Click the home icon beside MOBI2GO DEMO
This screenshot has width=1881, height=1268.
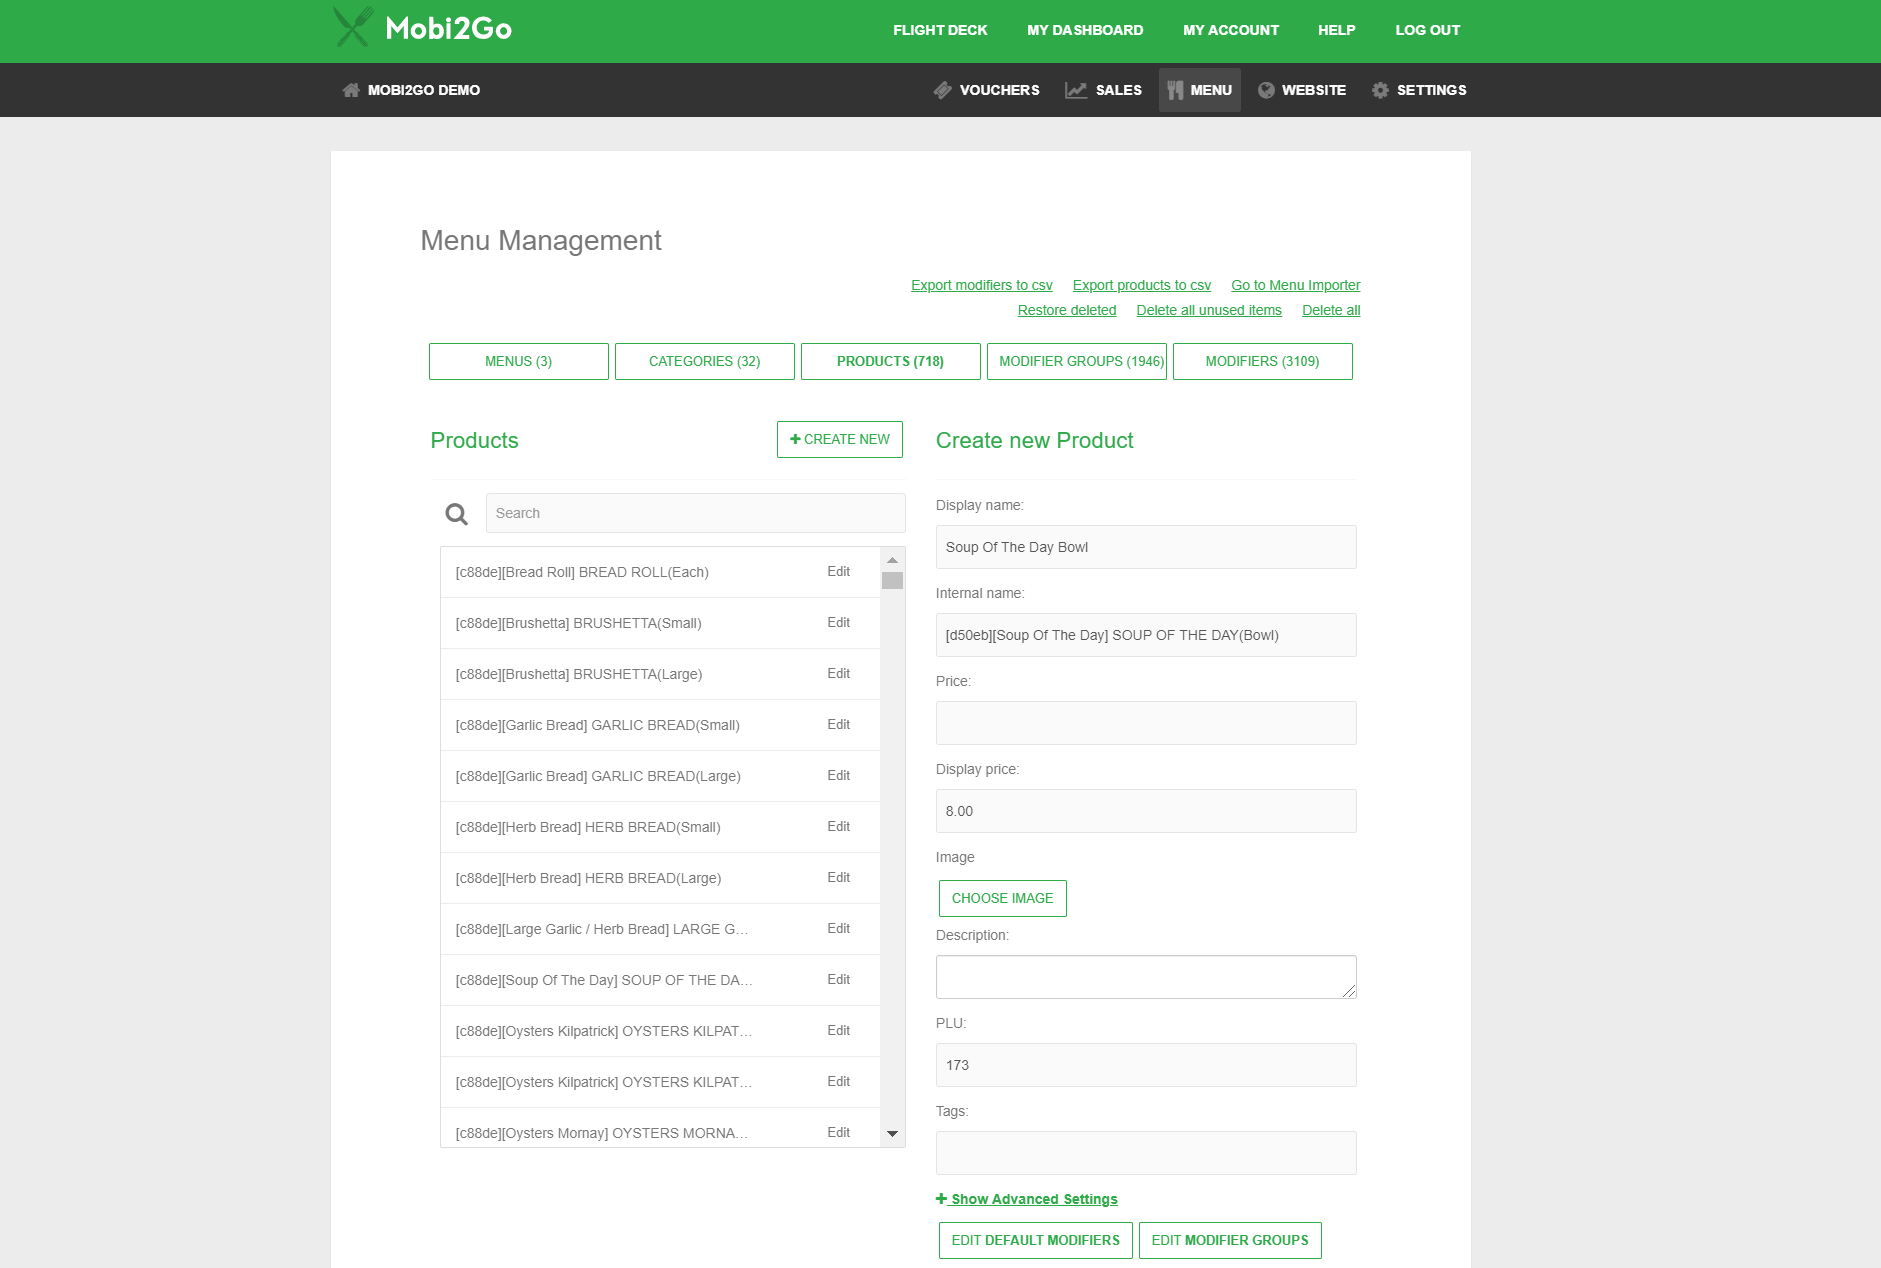click(x=351, y=90)
